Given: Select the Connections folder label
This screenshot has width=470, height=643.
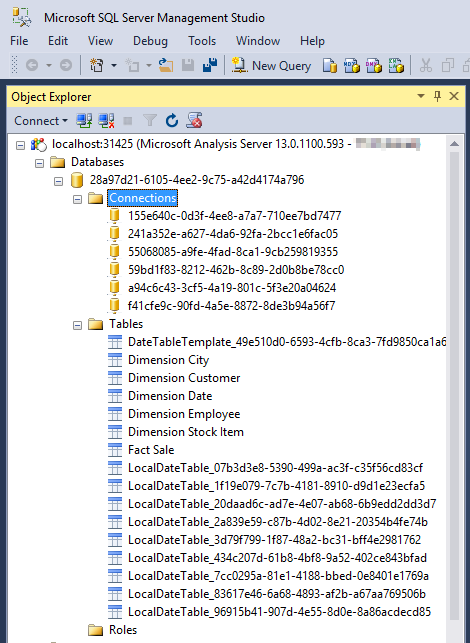Looking at the screenshot, I should (x=143, y=198).
